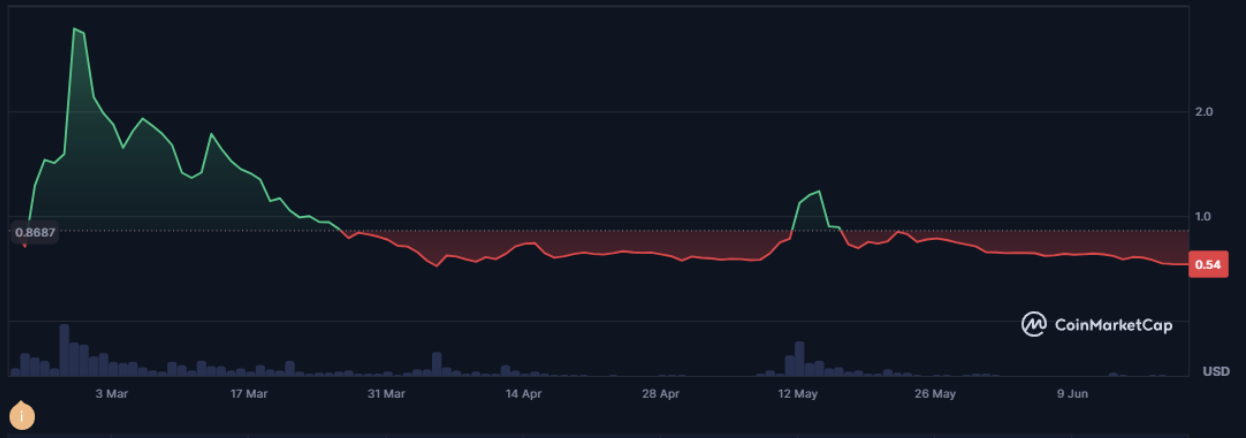Click the orange info icon below the chart
The width and height of the screenshot is (1246, 438).
21,414
